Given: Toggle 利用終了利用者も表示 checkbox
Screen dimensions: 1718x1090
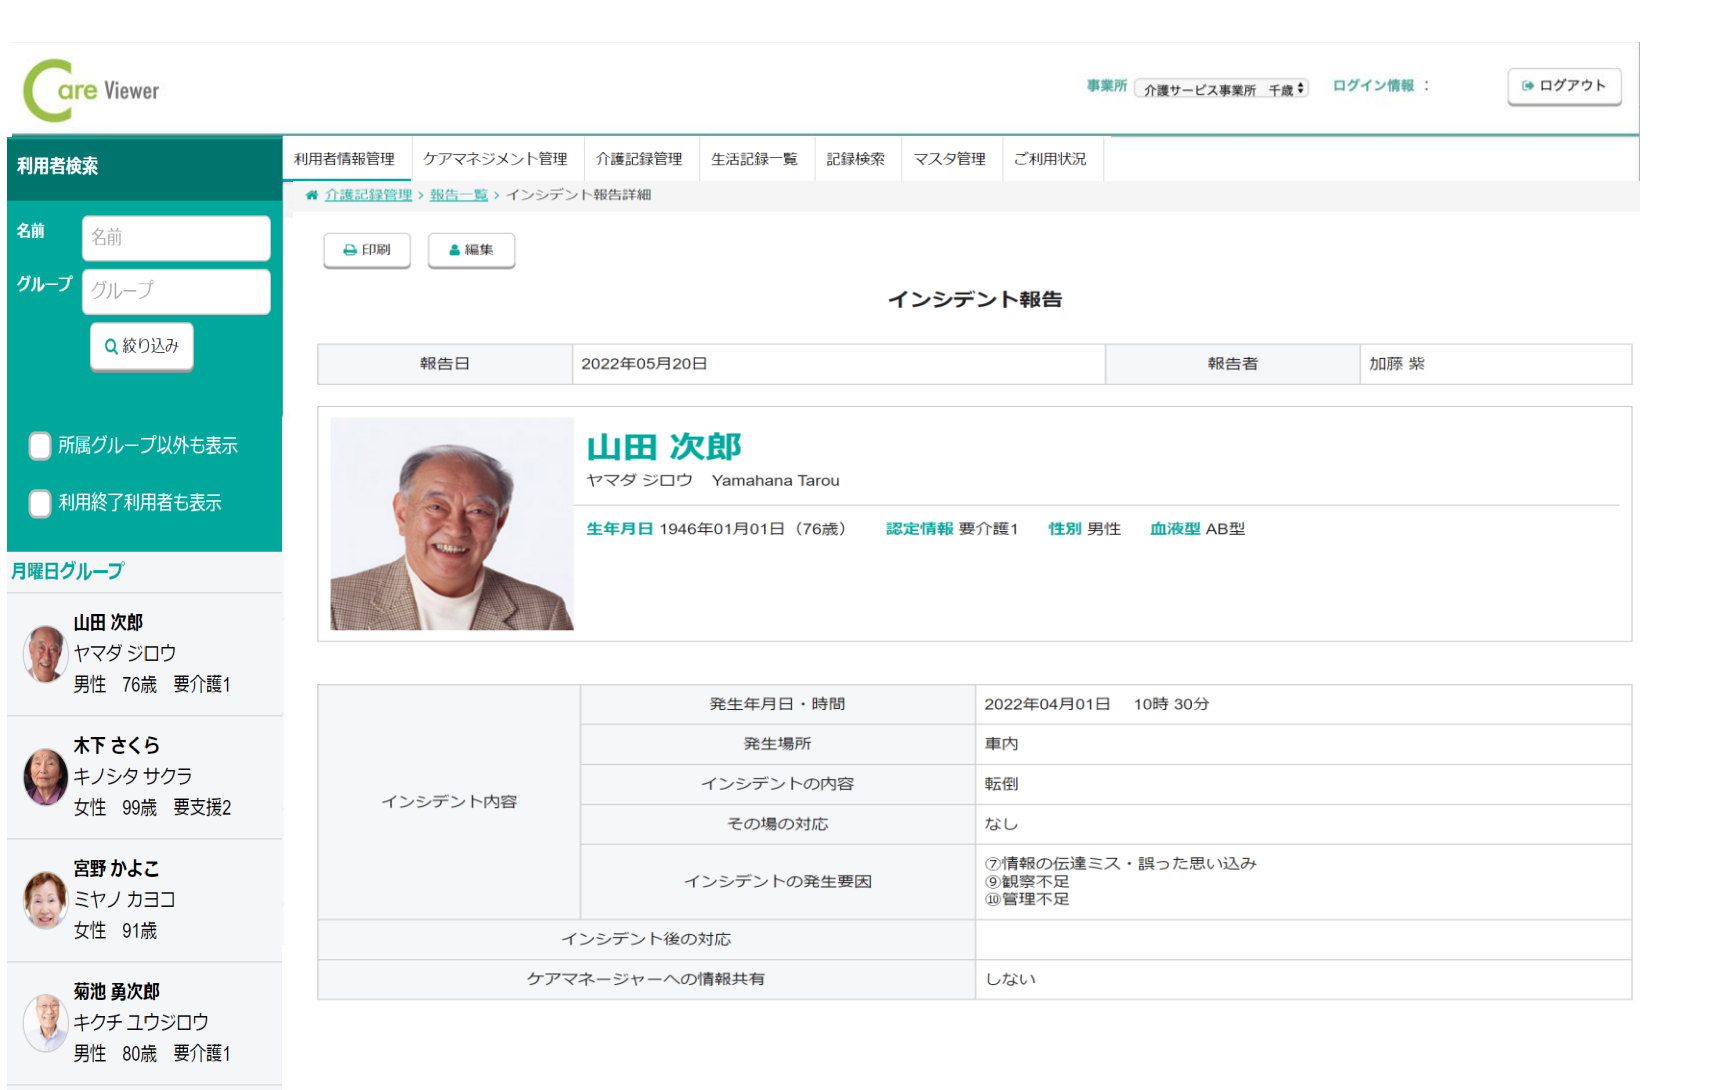Looking at the screenshot, I should [x=40, y=503].
